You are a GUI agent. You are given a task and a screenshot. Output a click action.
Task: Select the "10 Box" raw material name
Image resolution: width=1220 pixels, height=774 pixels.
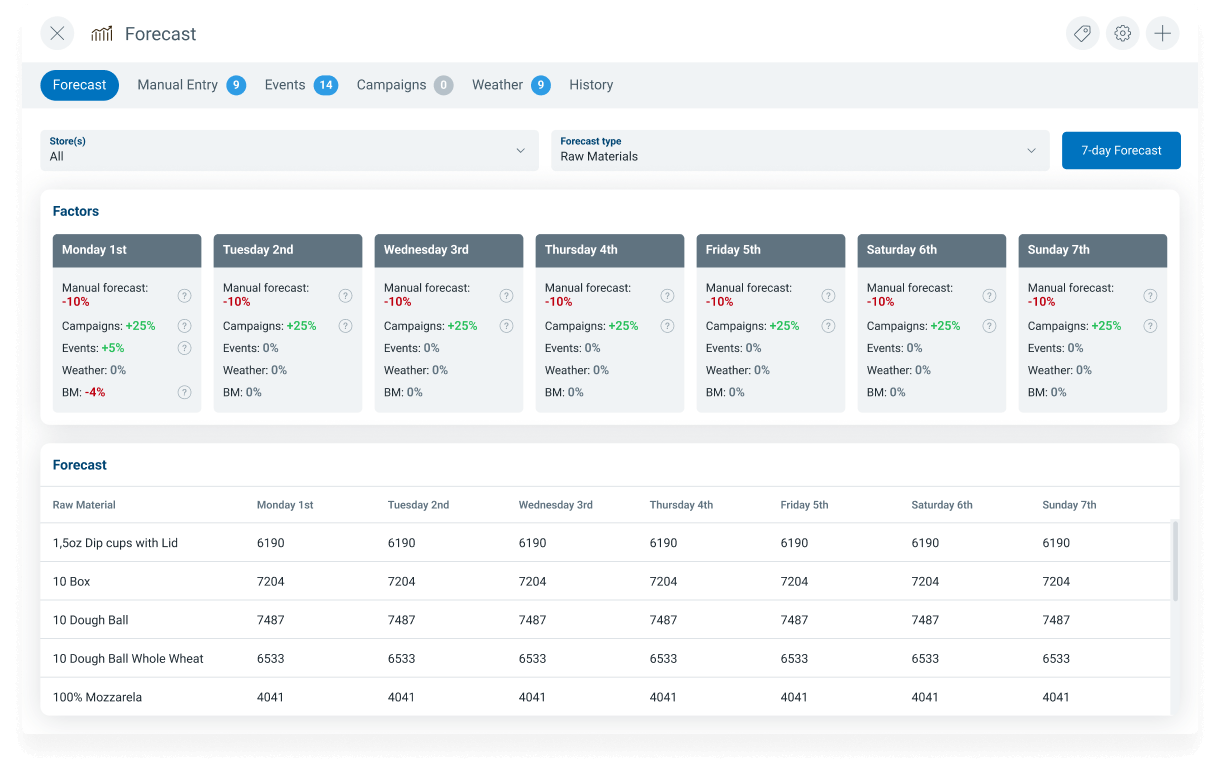[x=72, y=581]
